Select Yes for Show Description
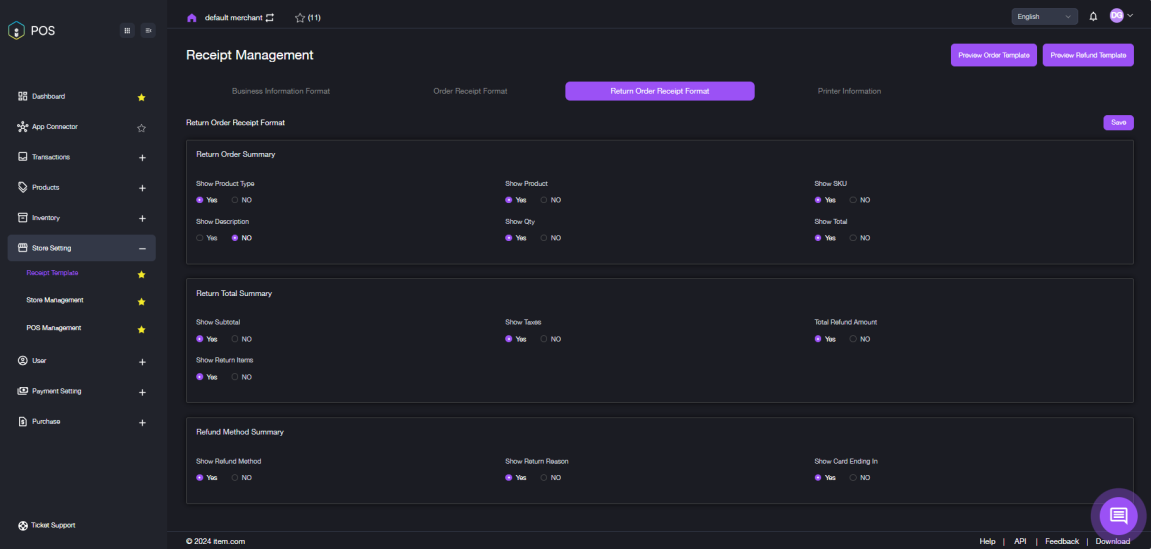 point(200,238)
